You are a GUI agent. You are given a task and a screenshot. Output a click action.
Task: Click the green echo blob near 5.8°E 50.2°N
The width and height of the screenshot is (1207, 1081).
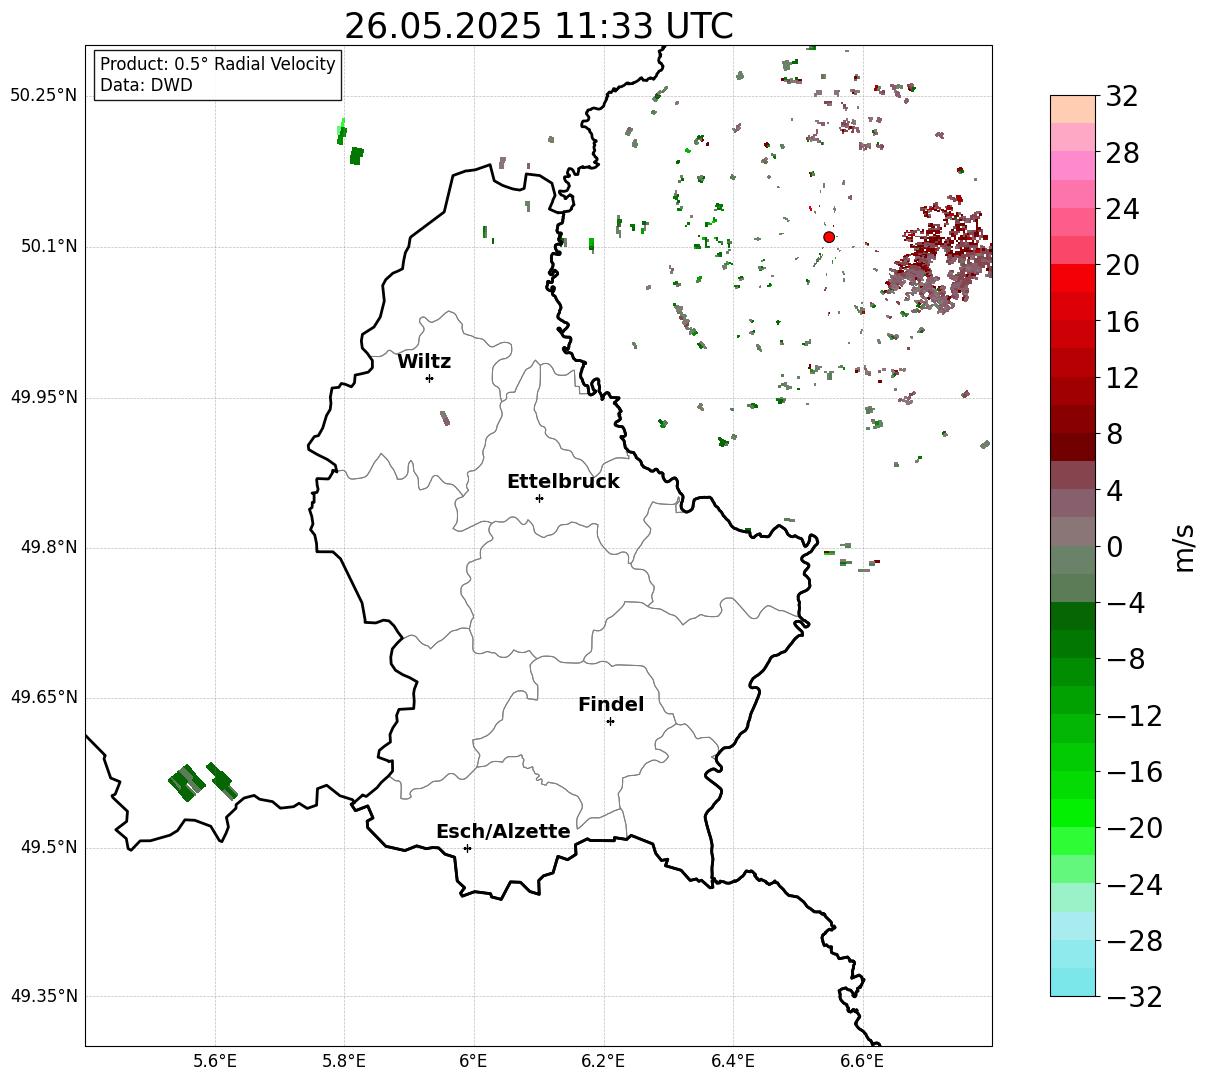tap(356, 155)
